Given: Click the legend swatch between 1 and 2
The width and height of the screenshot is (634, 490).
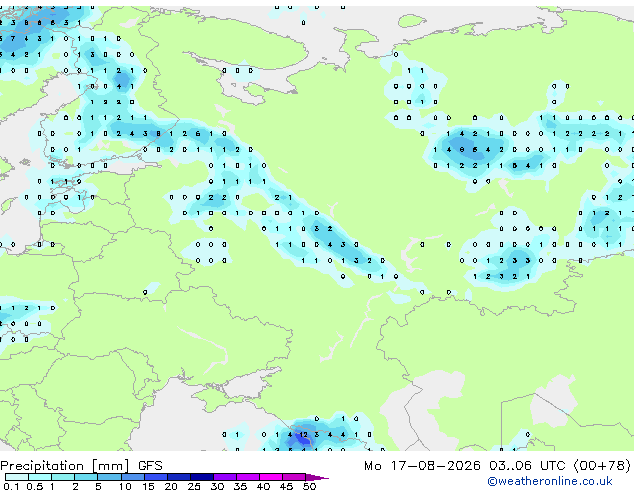Looking at the screenshot, I should point(63,477).
